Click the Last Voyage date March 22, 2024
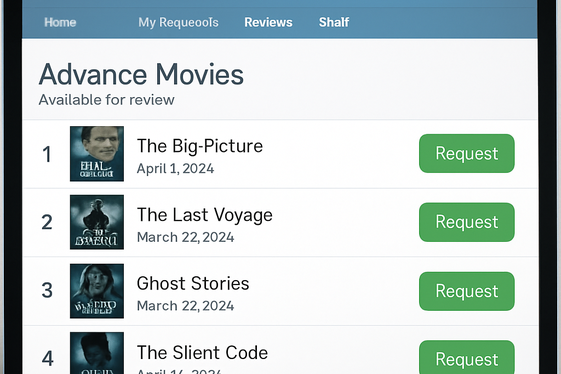Viewport: 561px width, 374px height. pos(185,237)
